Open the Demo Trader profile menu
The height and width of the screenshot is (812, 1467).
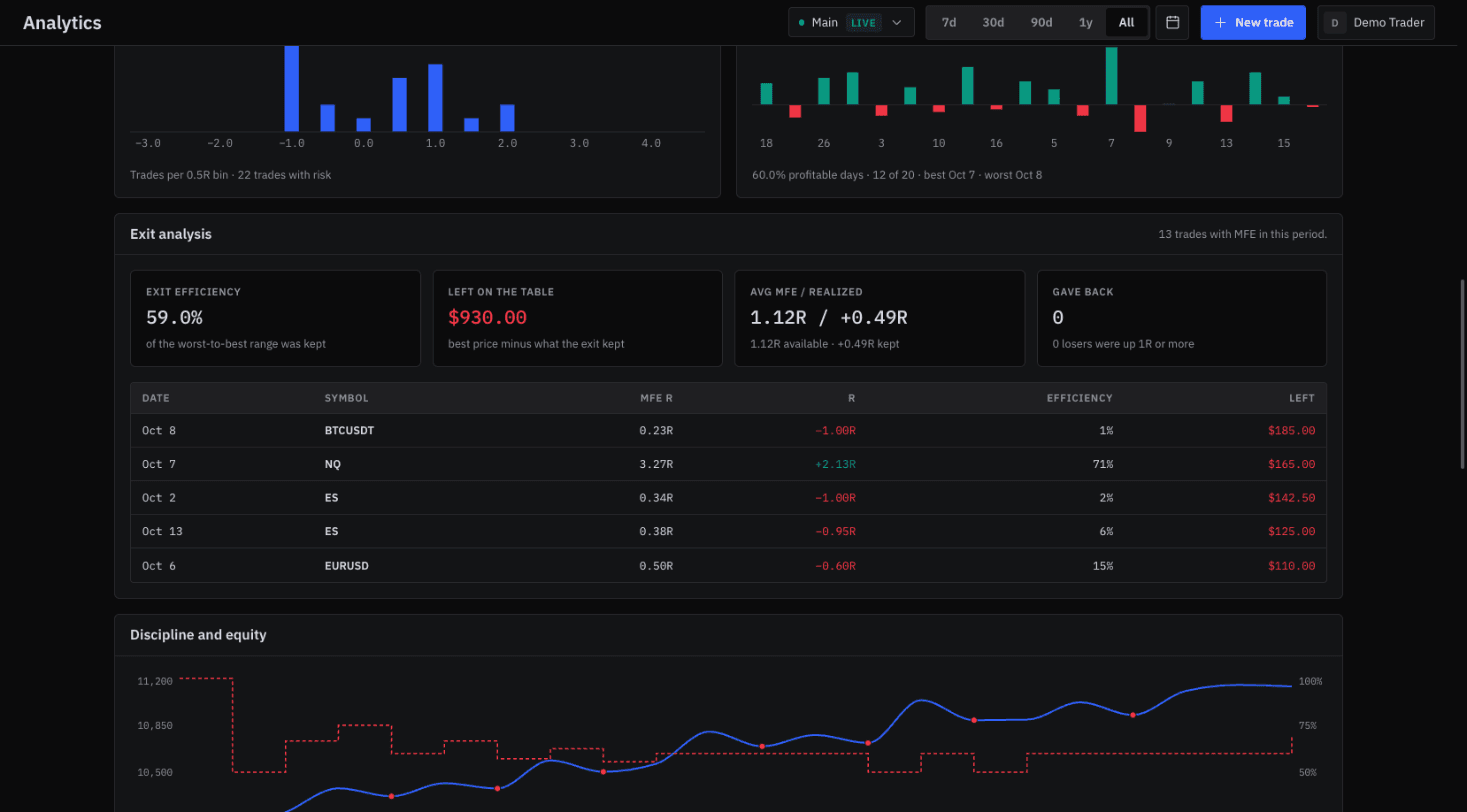(1376, 22)
